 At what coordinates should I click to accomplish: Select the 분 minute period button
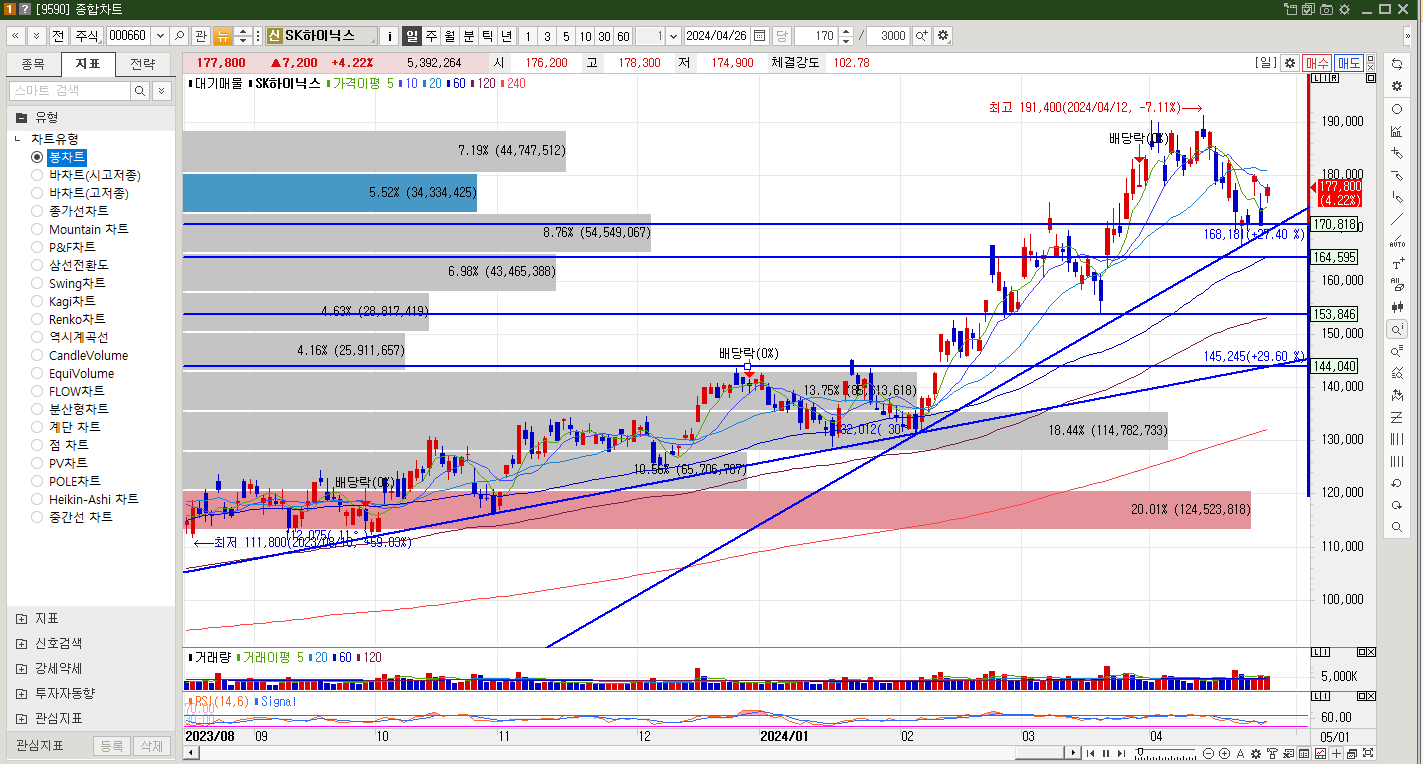coord(469,36)
